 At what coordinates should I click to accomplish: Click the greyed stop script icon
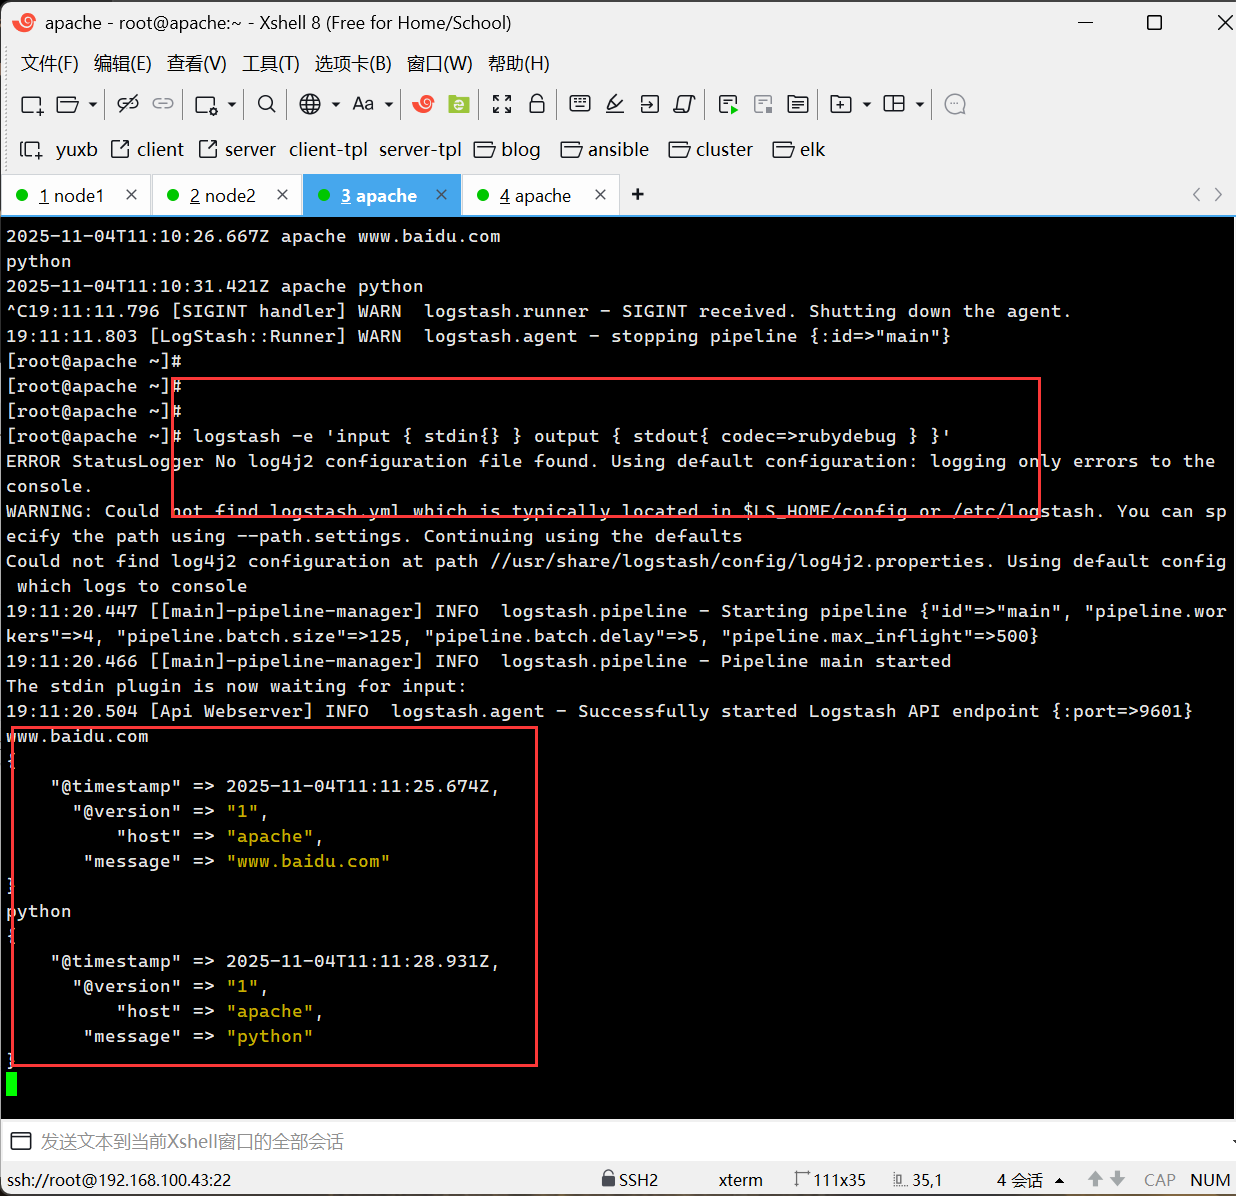763,104
